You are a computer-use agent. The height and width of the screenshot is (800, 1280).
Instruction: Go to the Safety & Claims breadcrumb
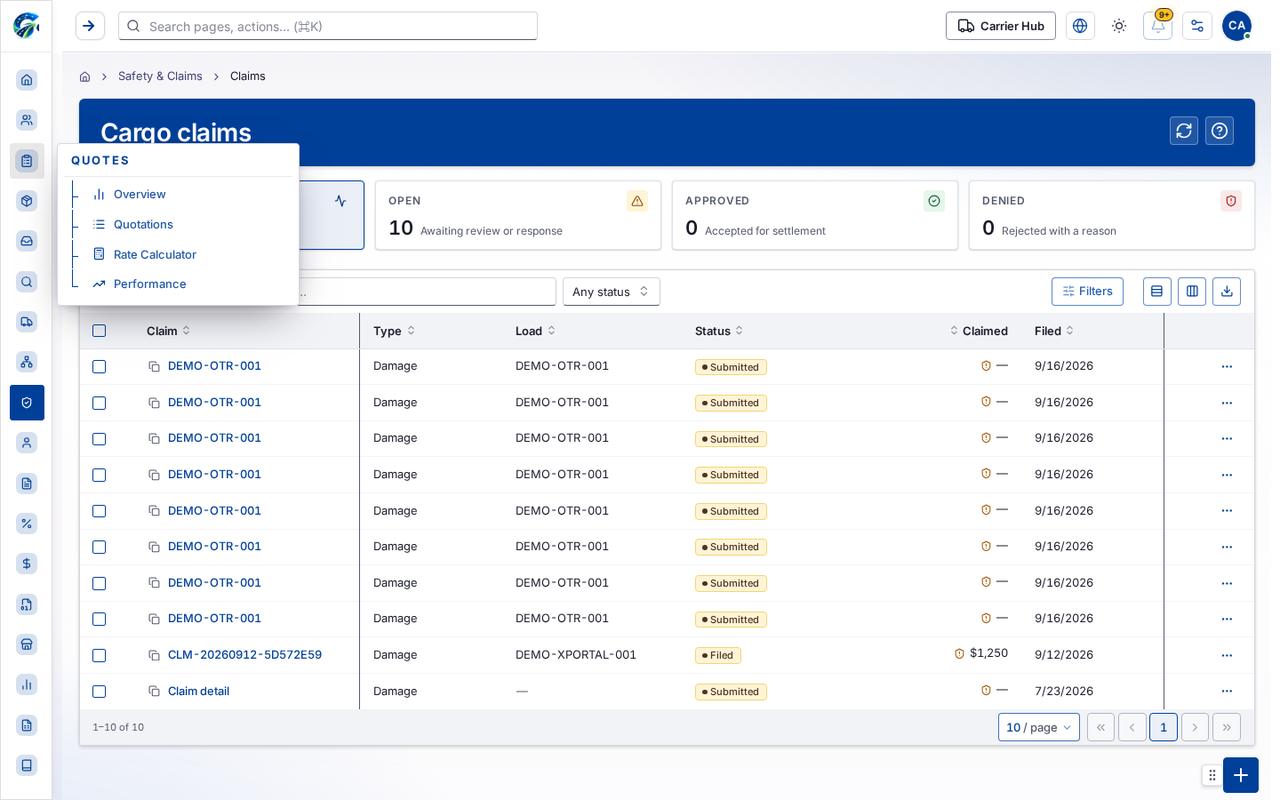(x=160, y=76)
